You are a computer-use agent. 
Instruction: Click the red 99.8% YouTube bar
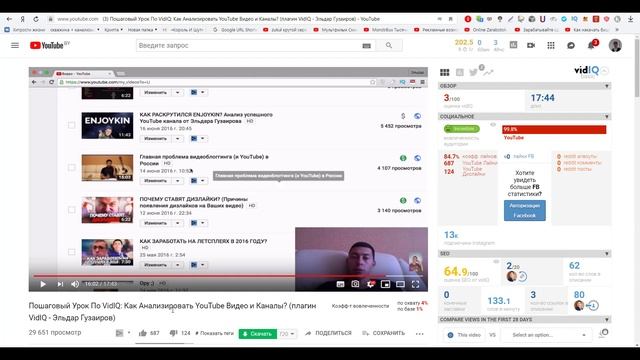tap(554, 129)
